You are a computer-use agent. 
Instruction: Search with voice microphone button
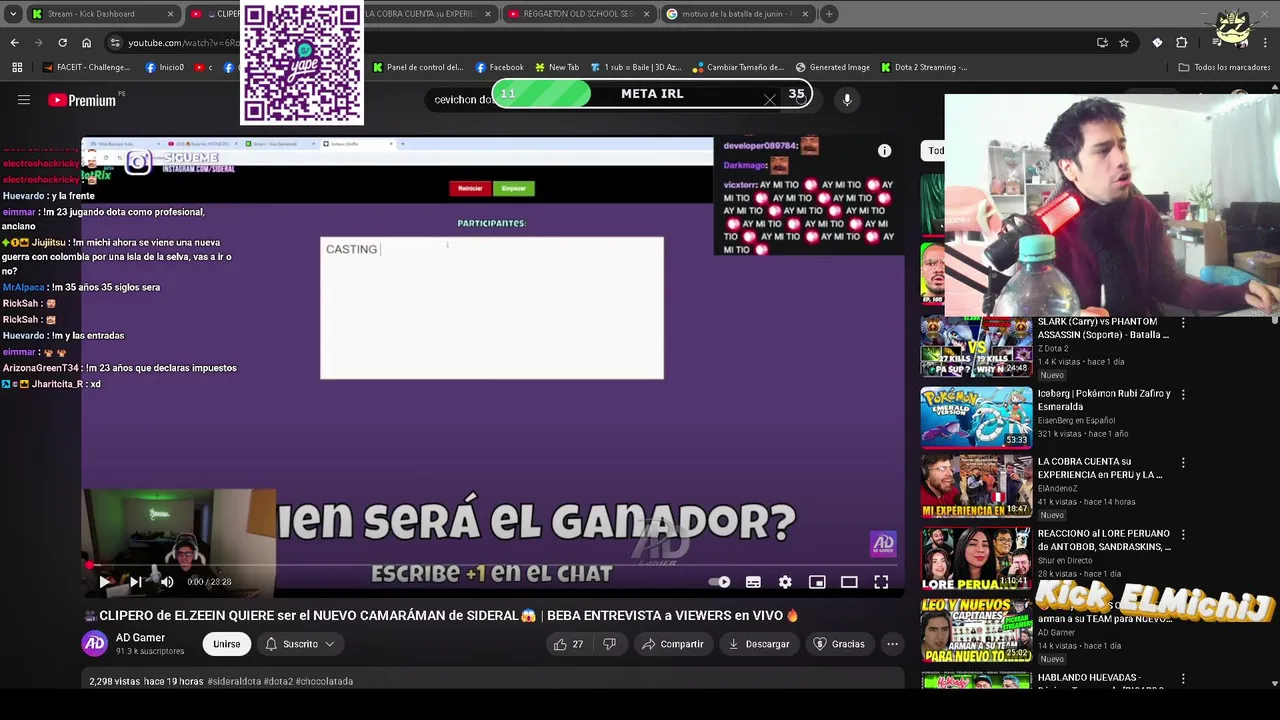point(847,100)
